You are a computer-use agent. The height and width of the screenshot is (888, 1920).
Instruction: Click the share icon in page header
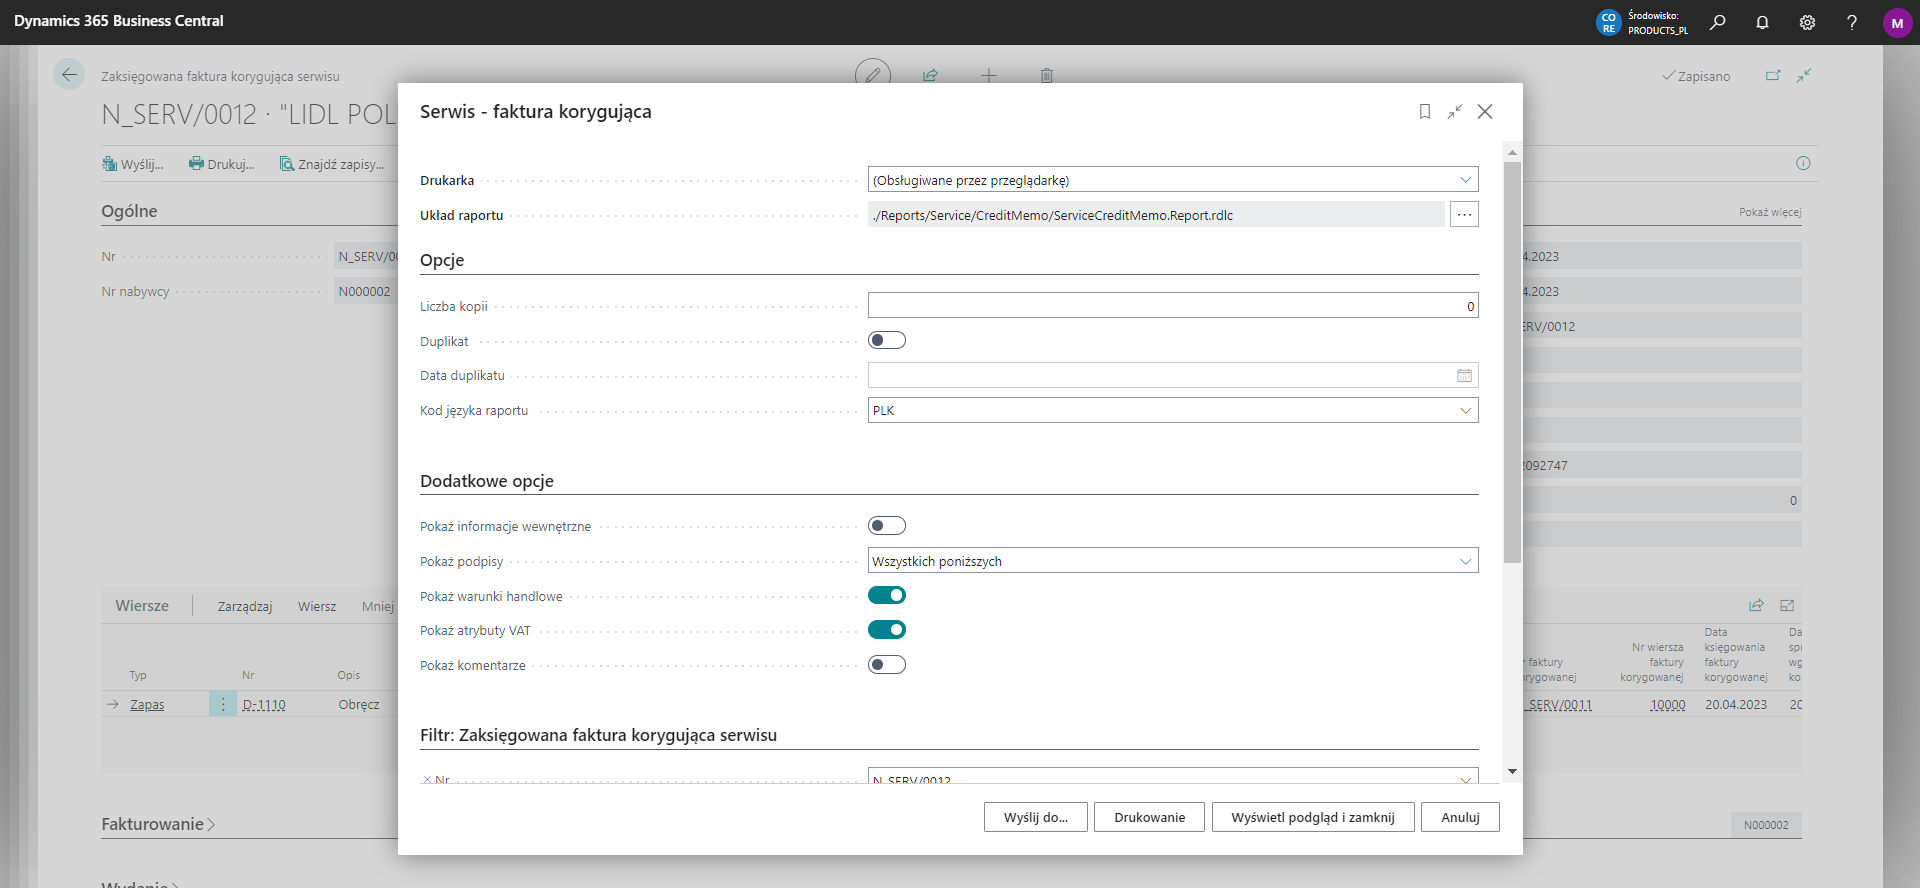click(930, 75)
